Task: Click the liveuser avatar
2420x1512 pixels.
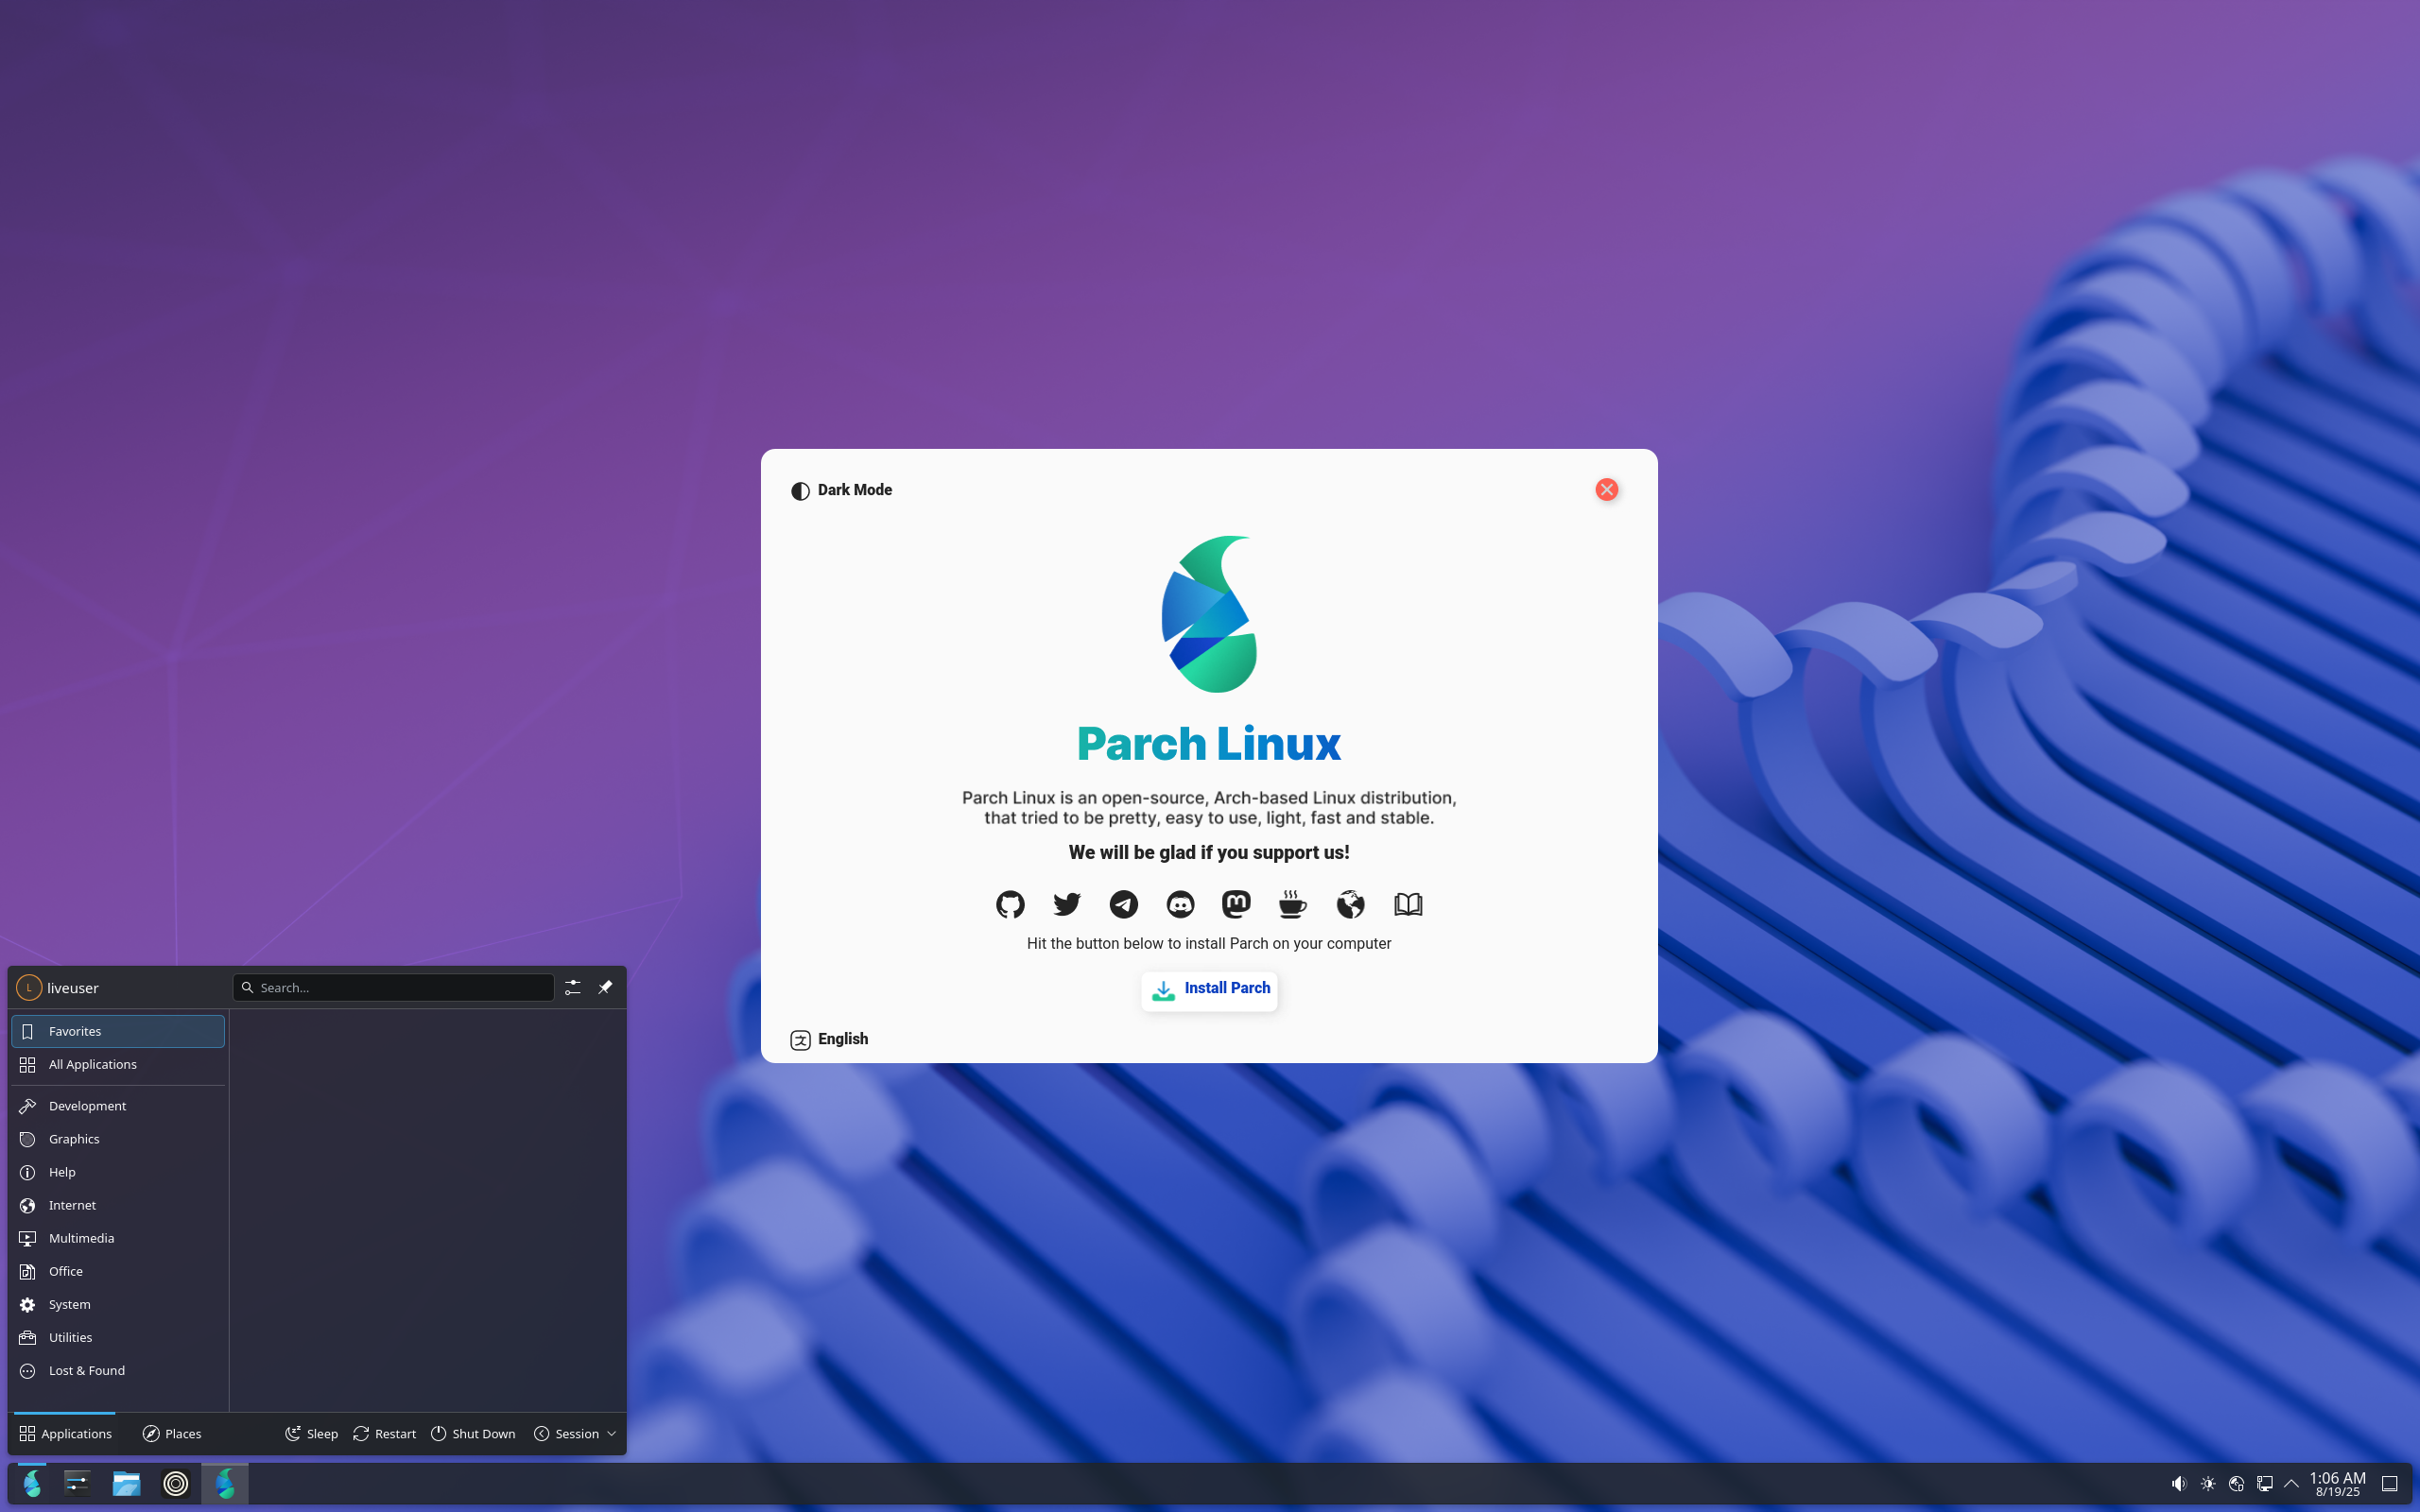Action: pyautogui.click(x=29, y=987)
